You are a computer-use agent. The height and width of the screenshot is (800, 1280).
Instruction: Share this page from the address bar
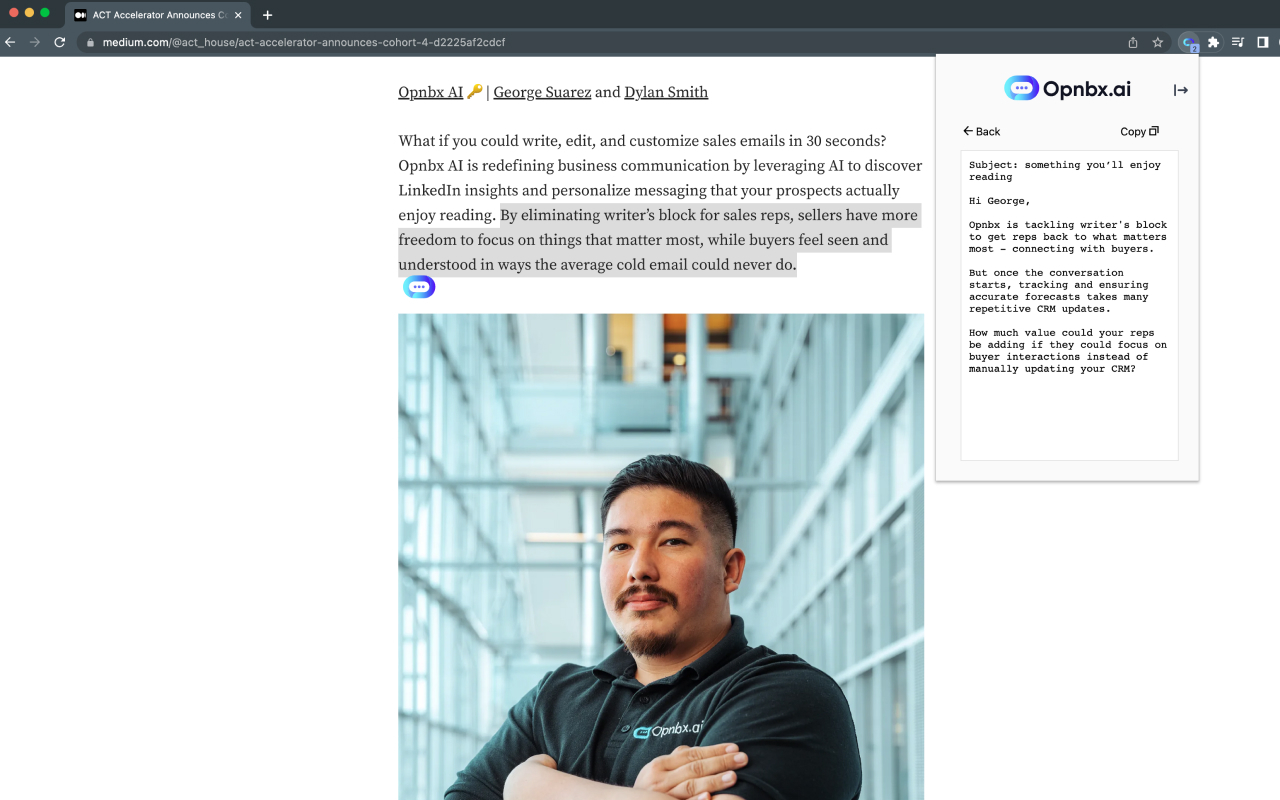(1133, 42)
